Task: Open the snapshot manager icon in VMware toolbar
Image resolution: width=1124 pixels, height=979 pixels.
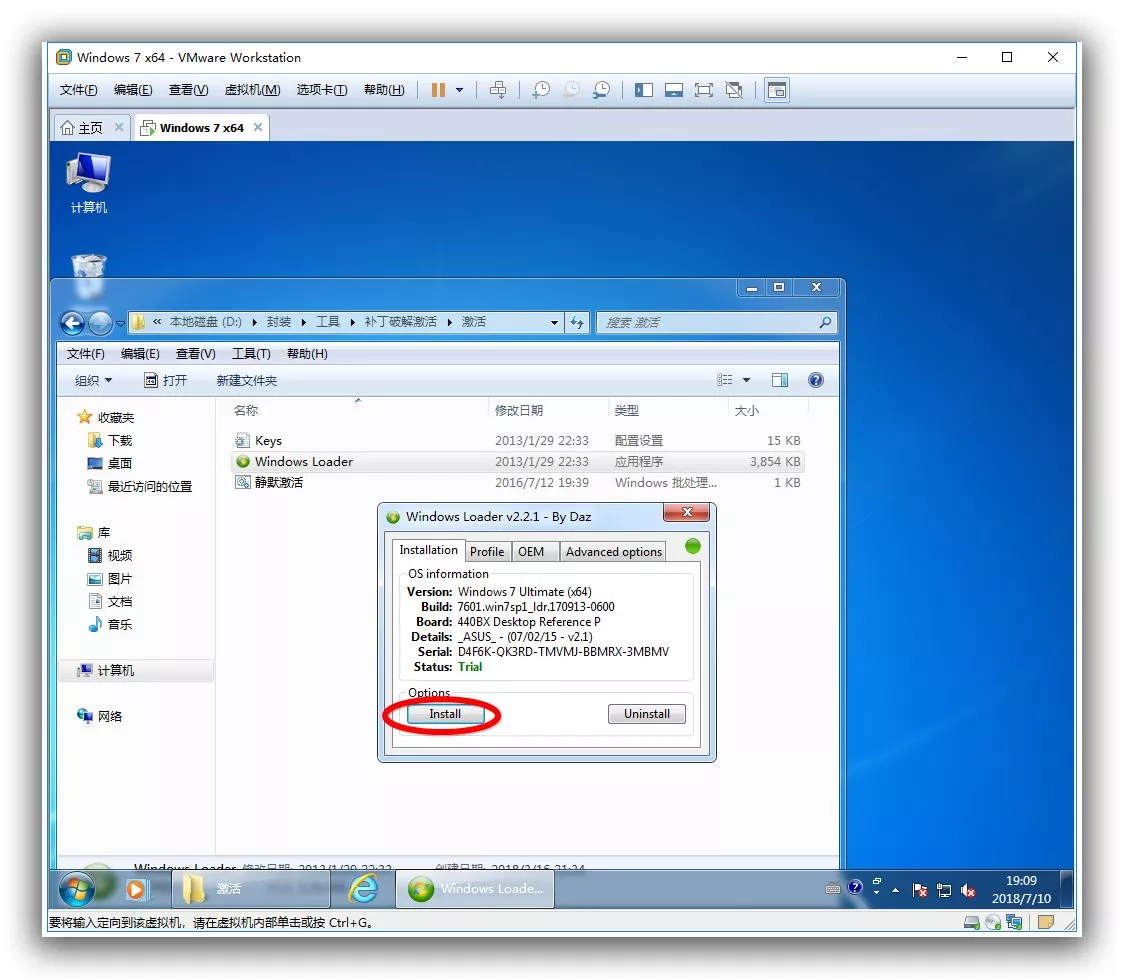Action: click(601, 90)
